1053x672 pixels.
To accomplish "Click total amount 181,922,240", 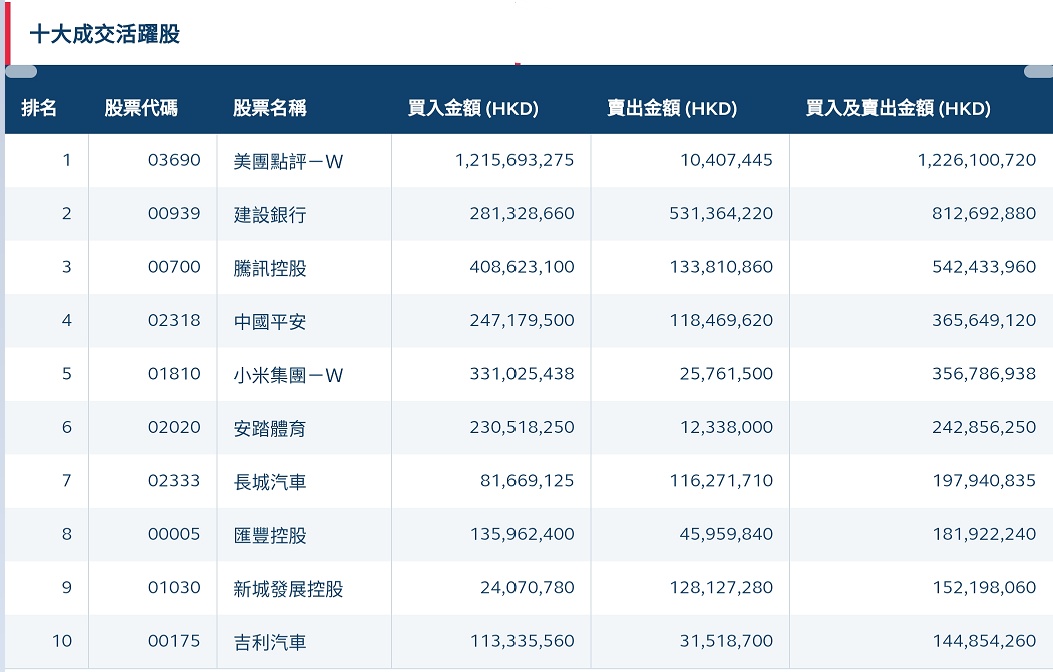I will click(984, 534).
